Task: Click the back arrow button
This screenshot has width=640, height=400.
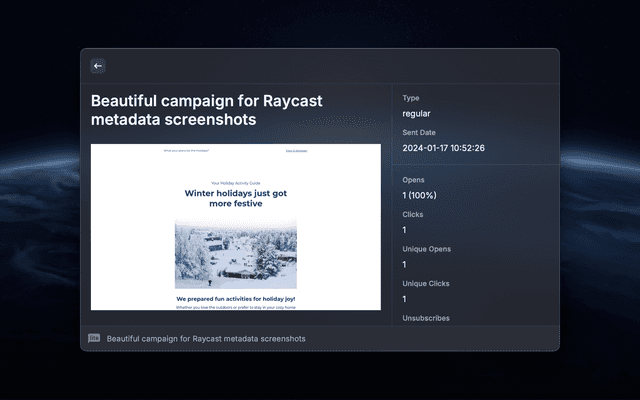Action: pyautogui.click(x=98, y=66)
